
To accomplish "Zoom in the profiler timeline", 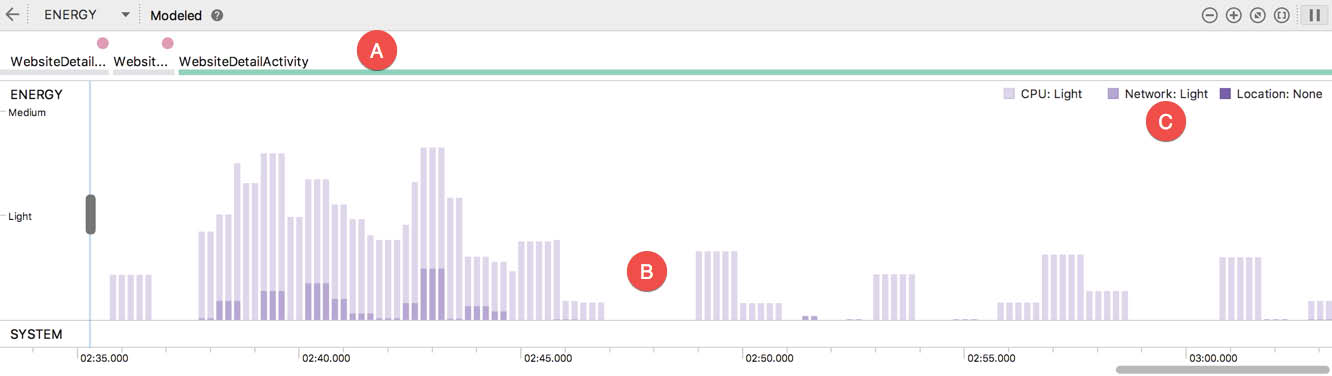I will coord(1234,15).
